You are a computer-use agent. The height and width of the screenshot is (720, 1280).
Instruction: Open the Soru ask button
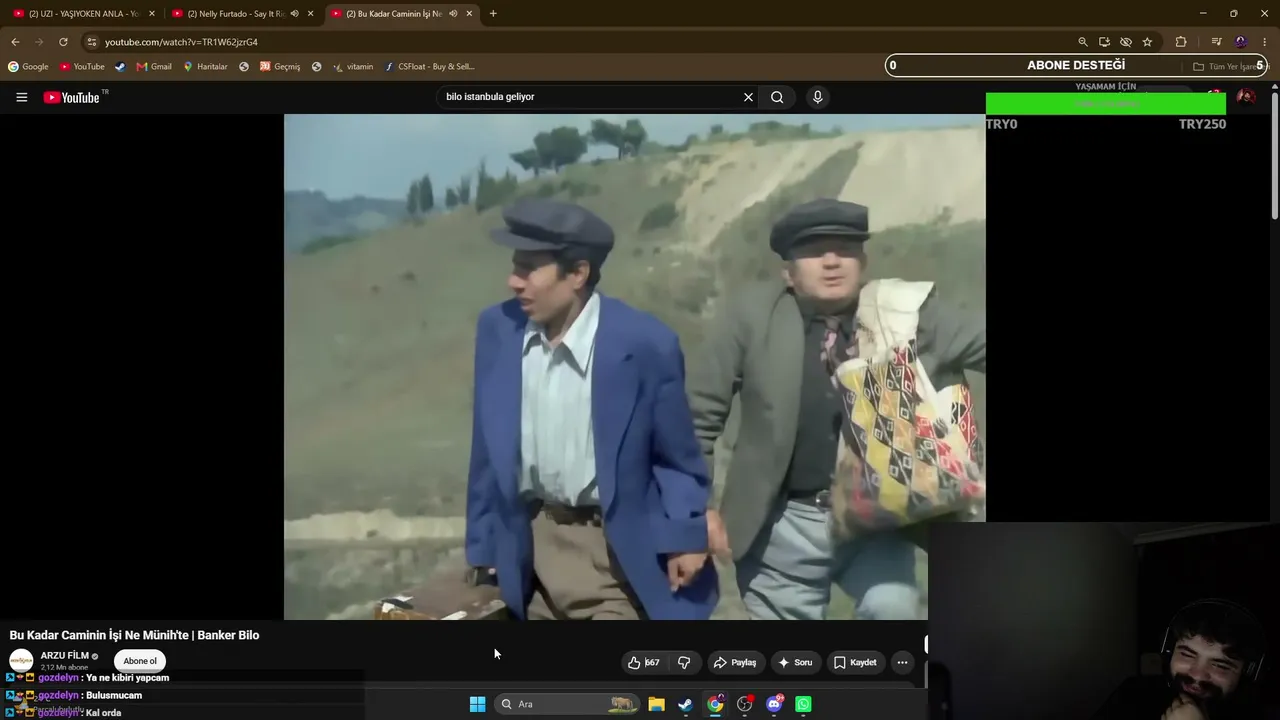796,662
